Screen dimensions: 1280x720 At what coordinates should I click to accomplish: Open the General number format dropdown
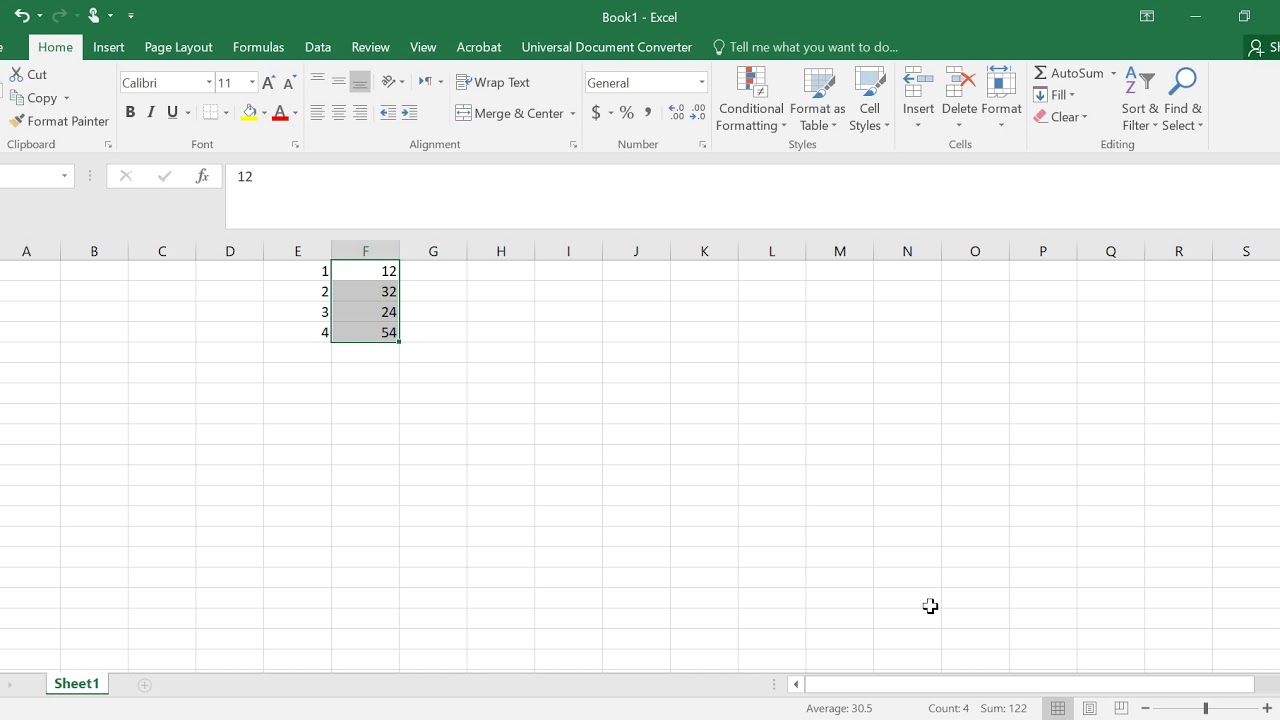coord(701,82)
